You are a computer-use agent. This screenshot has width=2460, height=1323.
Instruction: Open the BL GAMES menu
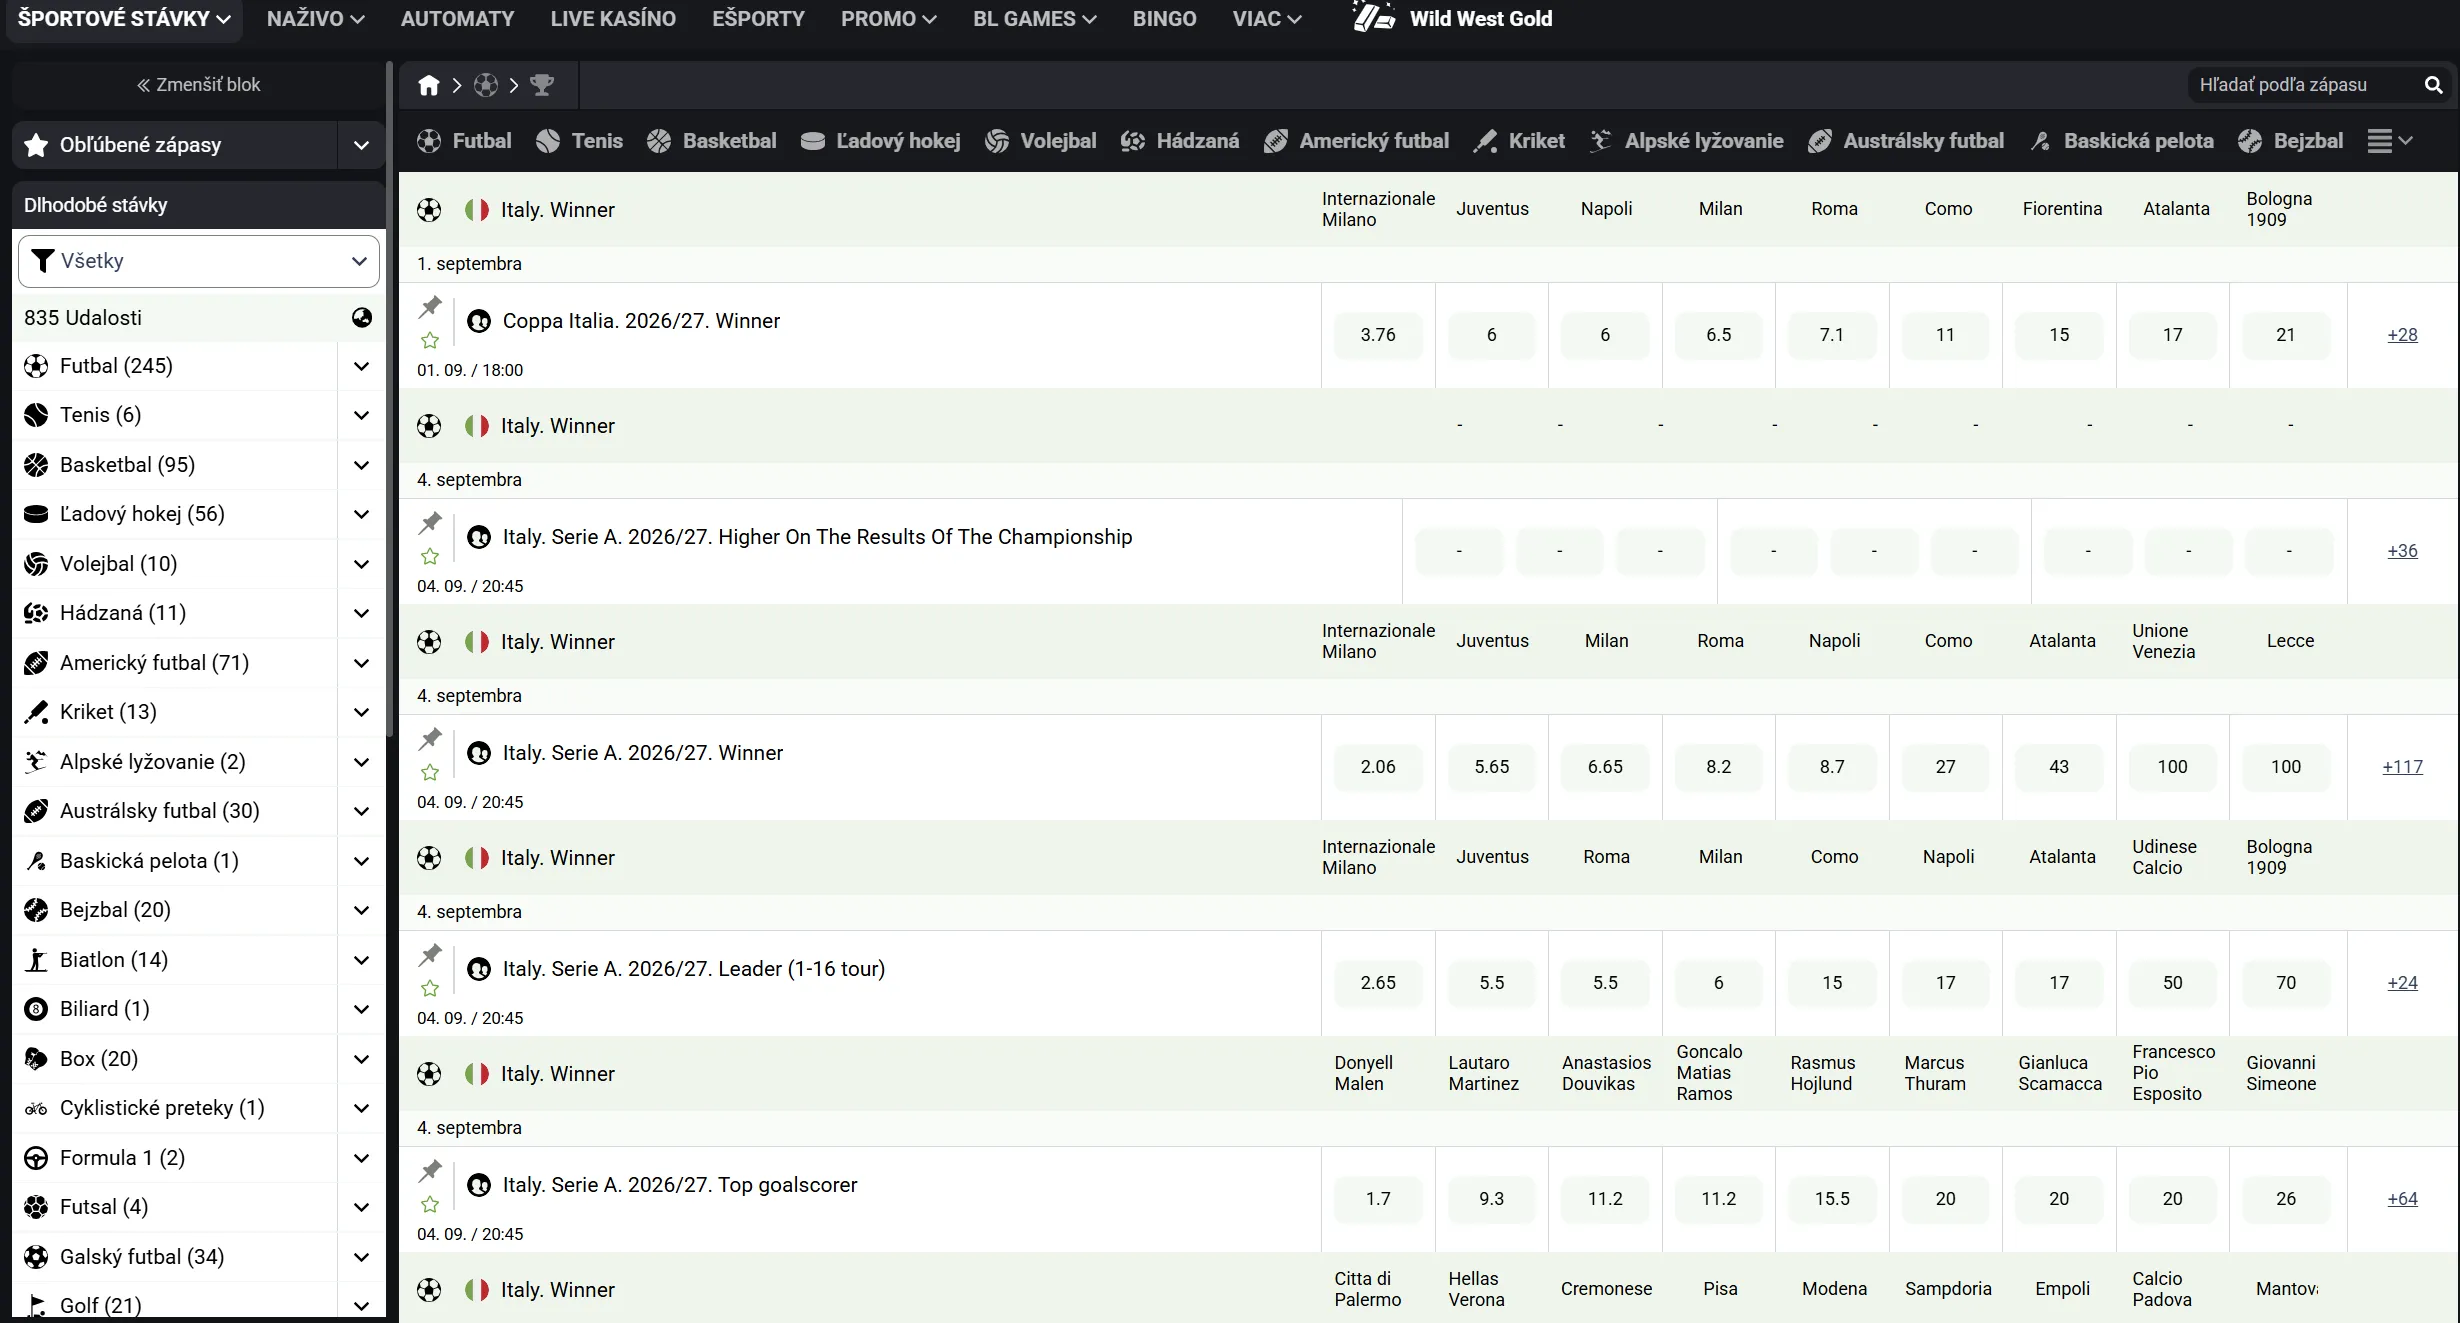click(x=1034, y=19)
